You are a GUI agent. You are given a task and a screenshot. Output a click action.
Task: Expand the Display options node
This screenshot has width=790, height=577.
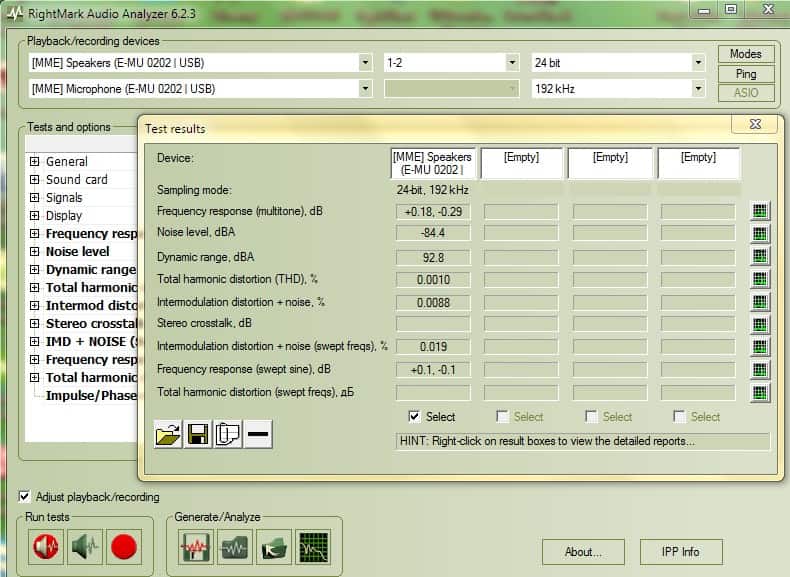pyautogui.click(x=34, y=216)
